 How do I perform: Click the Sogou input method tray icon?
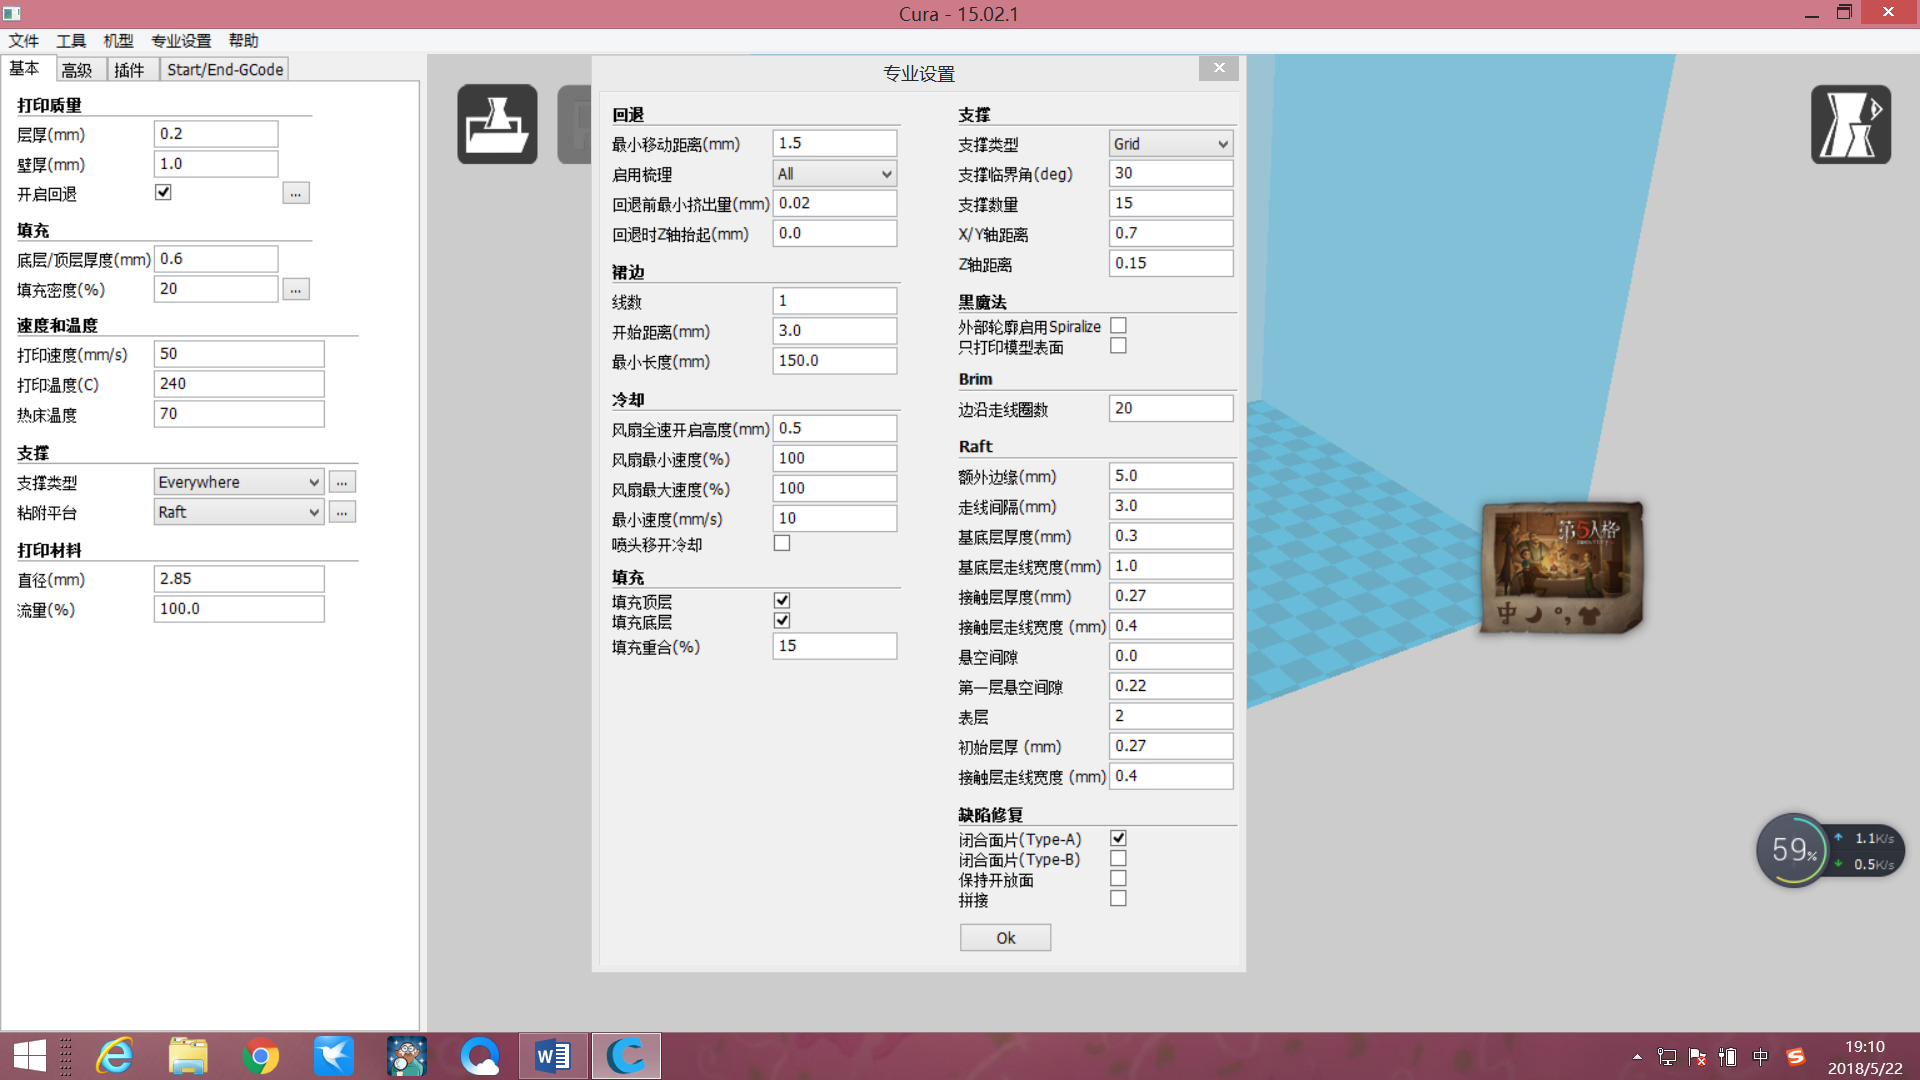[1796, 1057]
